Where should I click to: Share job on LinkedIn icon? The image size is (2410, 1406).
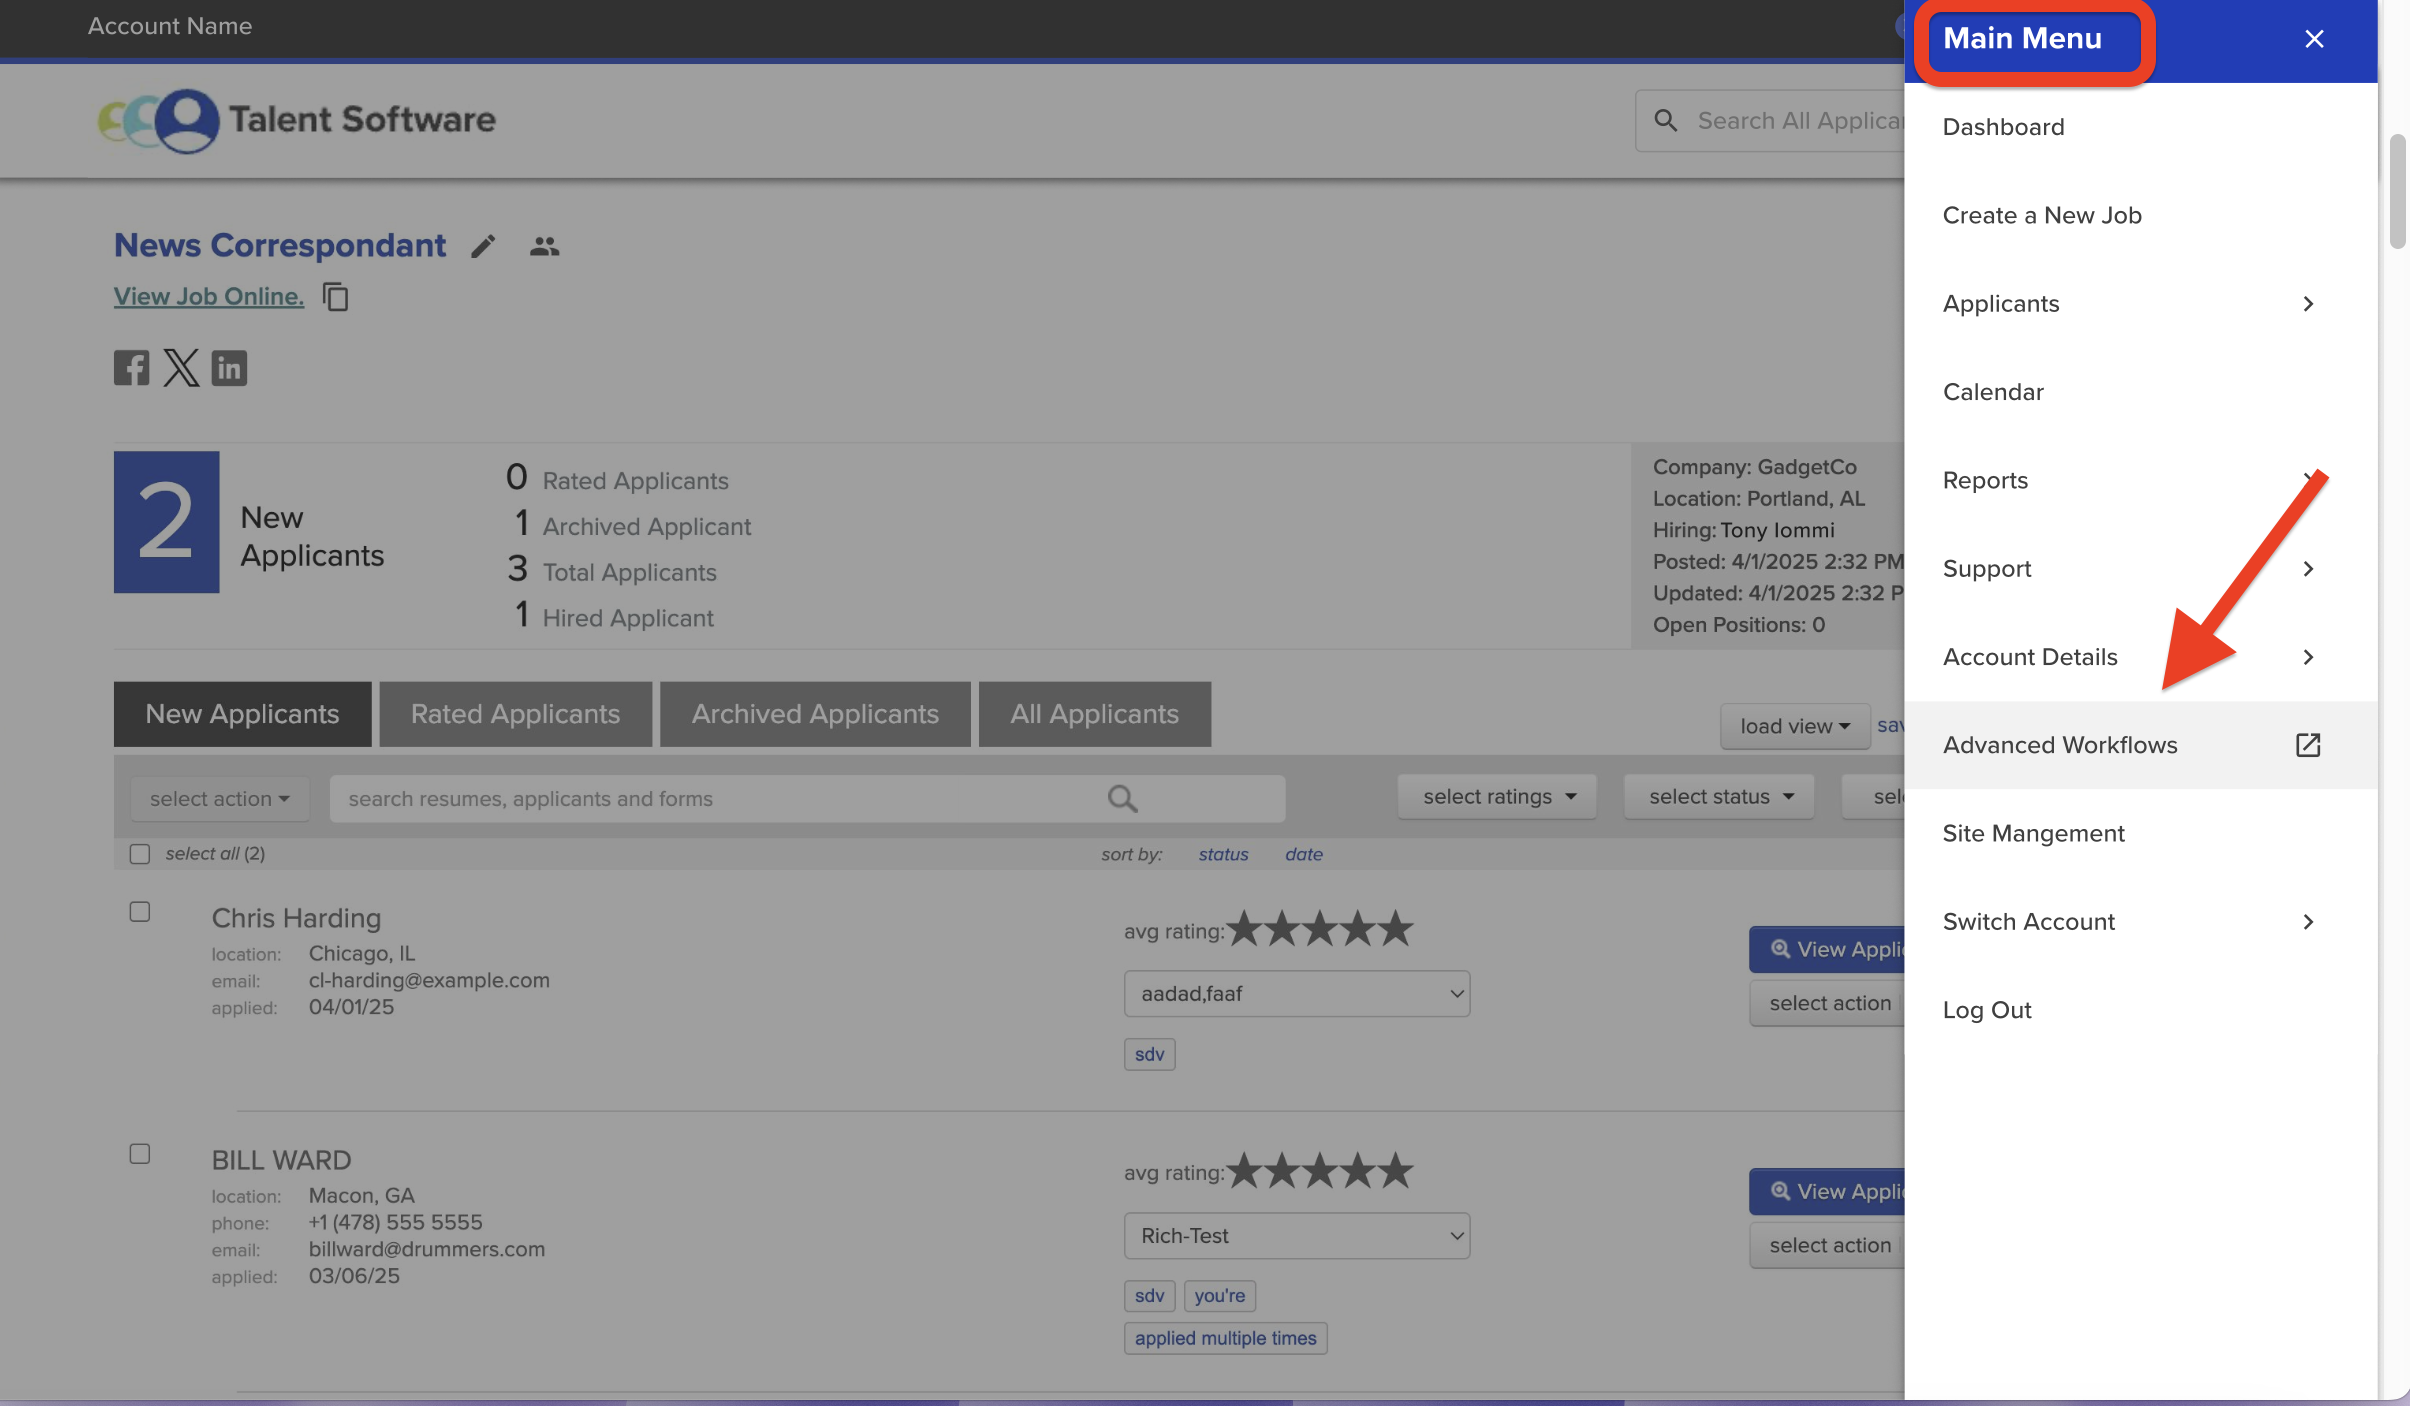(229, 368)
